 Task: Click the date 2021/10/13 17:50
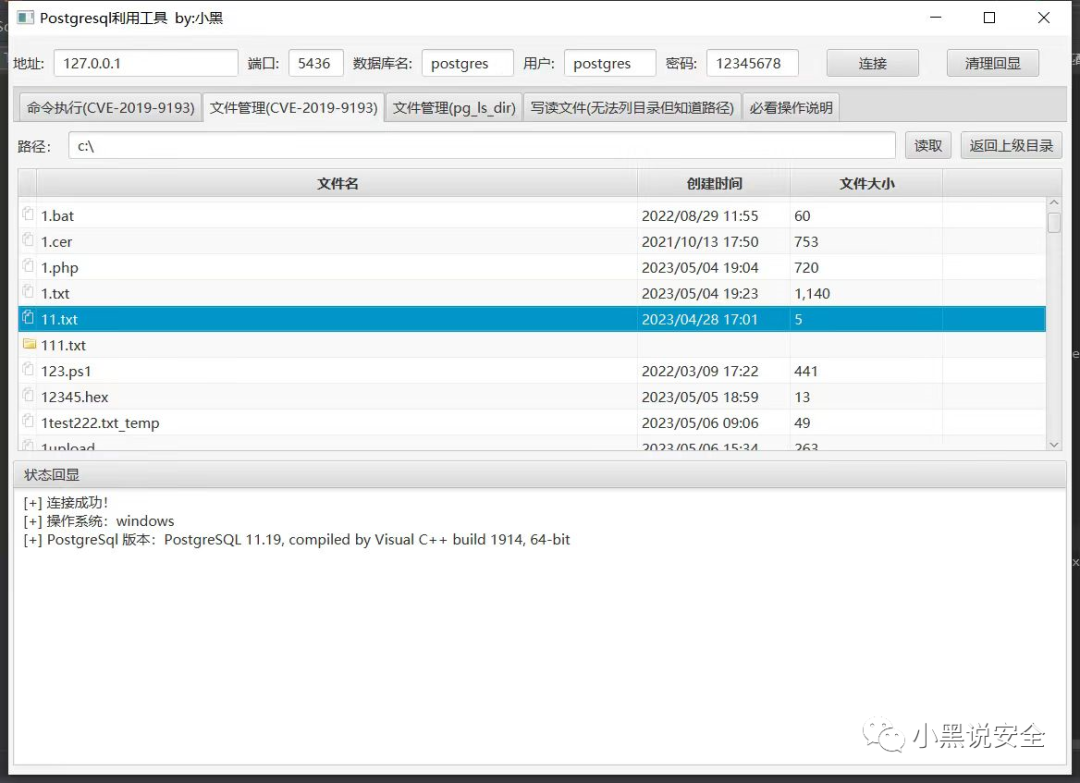tap(700, 242)
